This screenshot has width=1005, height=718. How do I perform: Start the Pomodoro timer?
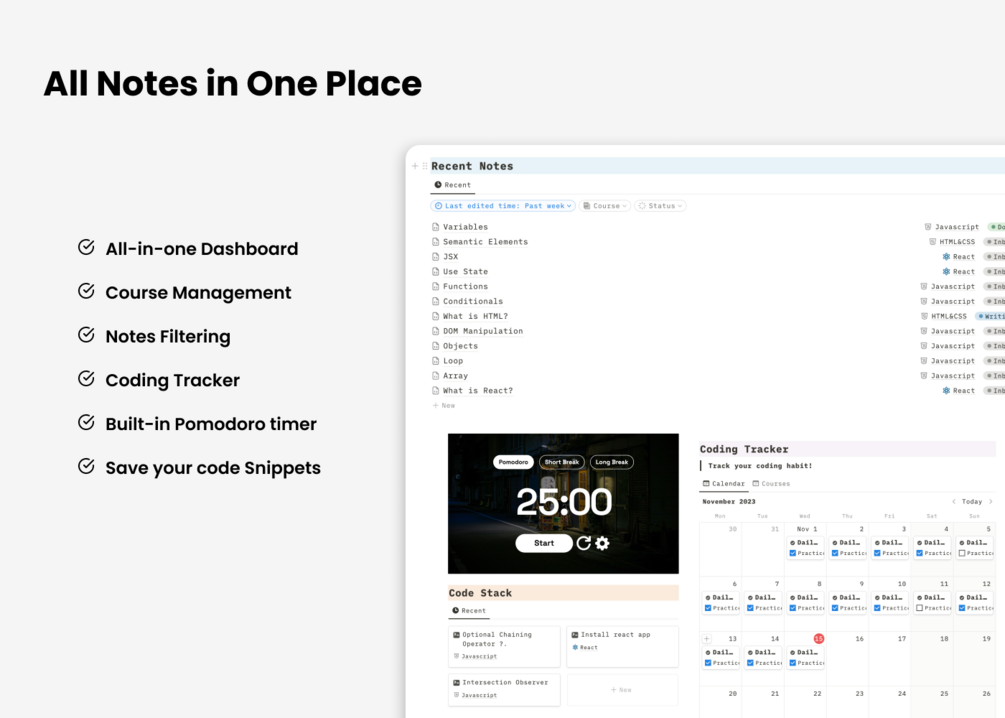[544, 543]
